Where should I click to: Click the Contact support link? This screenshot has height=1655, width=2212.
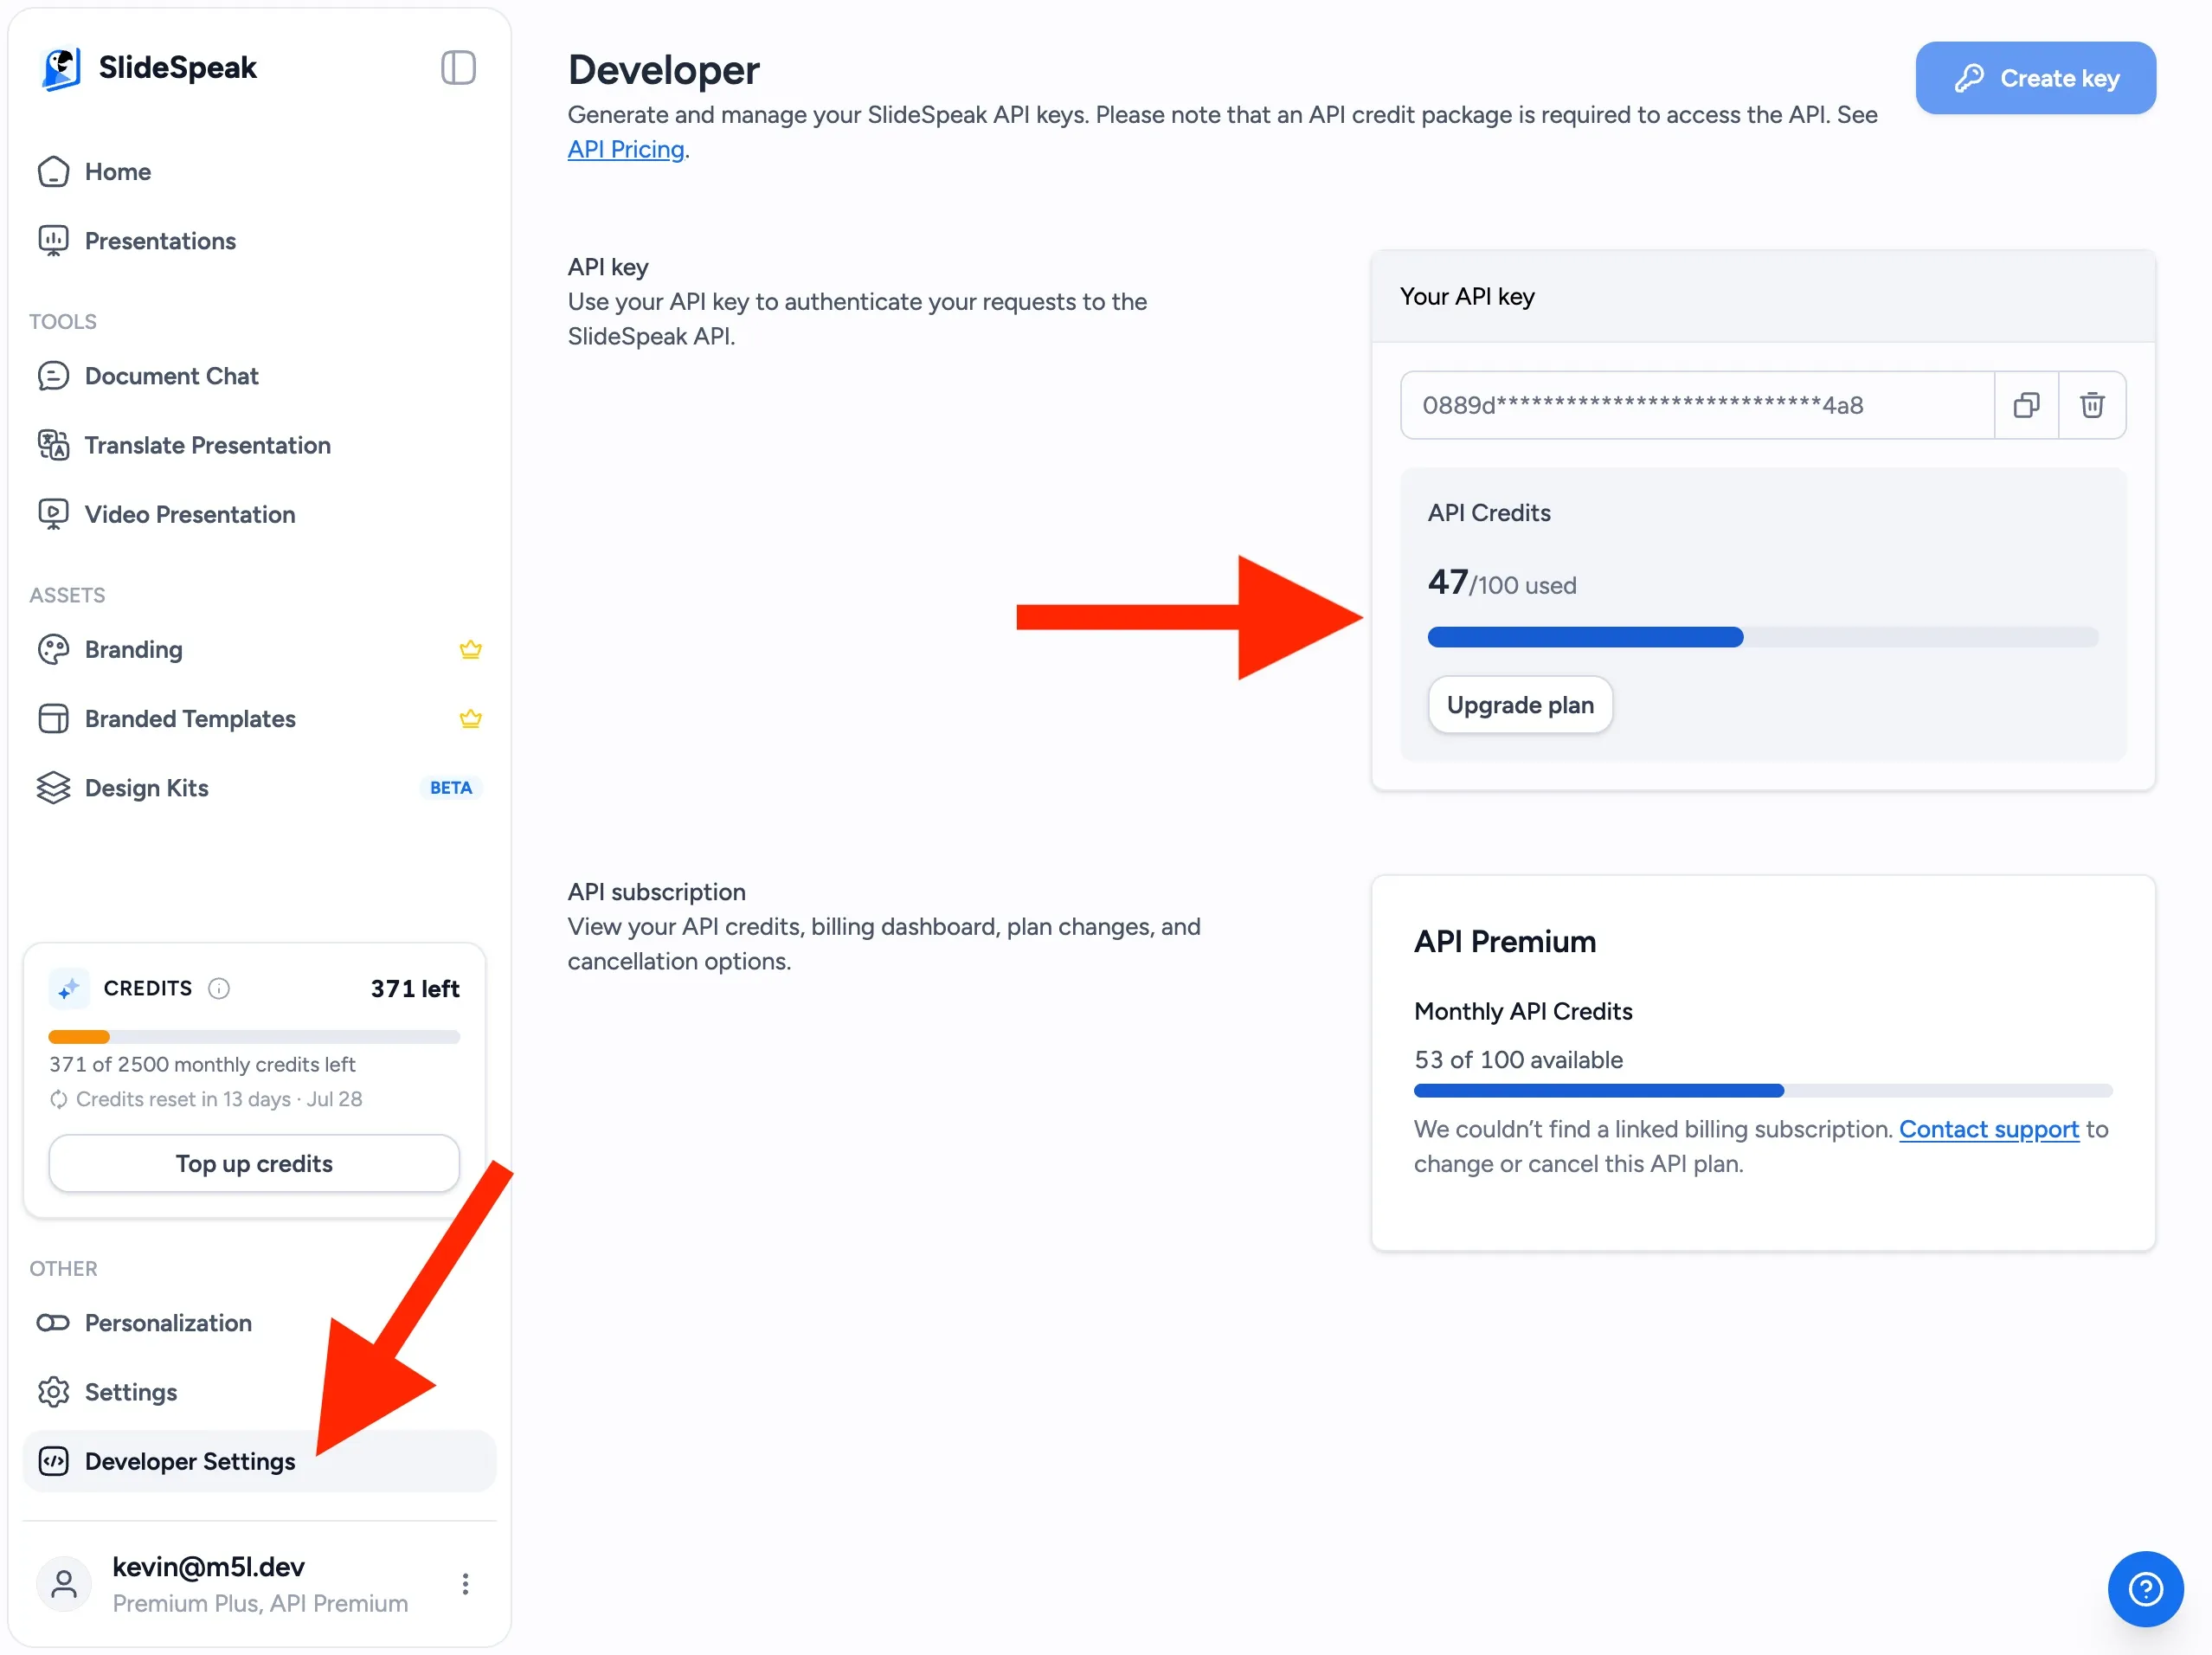point(1988,1129)
